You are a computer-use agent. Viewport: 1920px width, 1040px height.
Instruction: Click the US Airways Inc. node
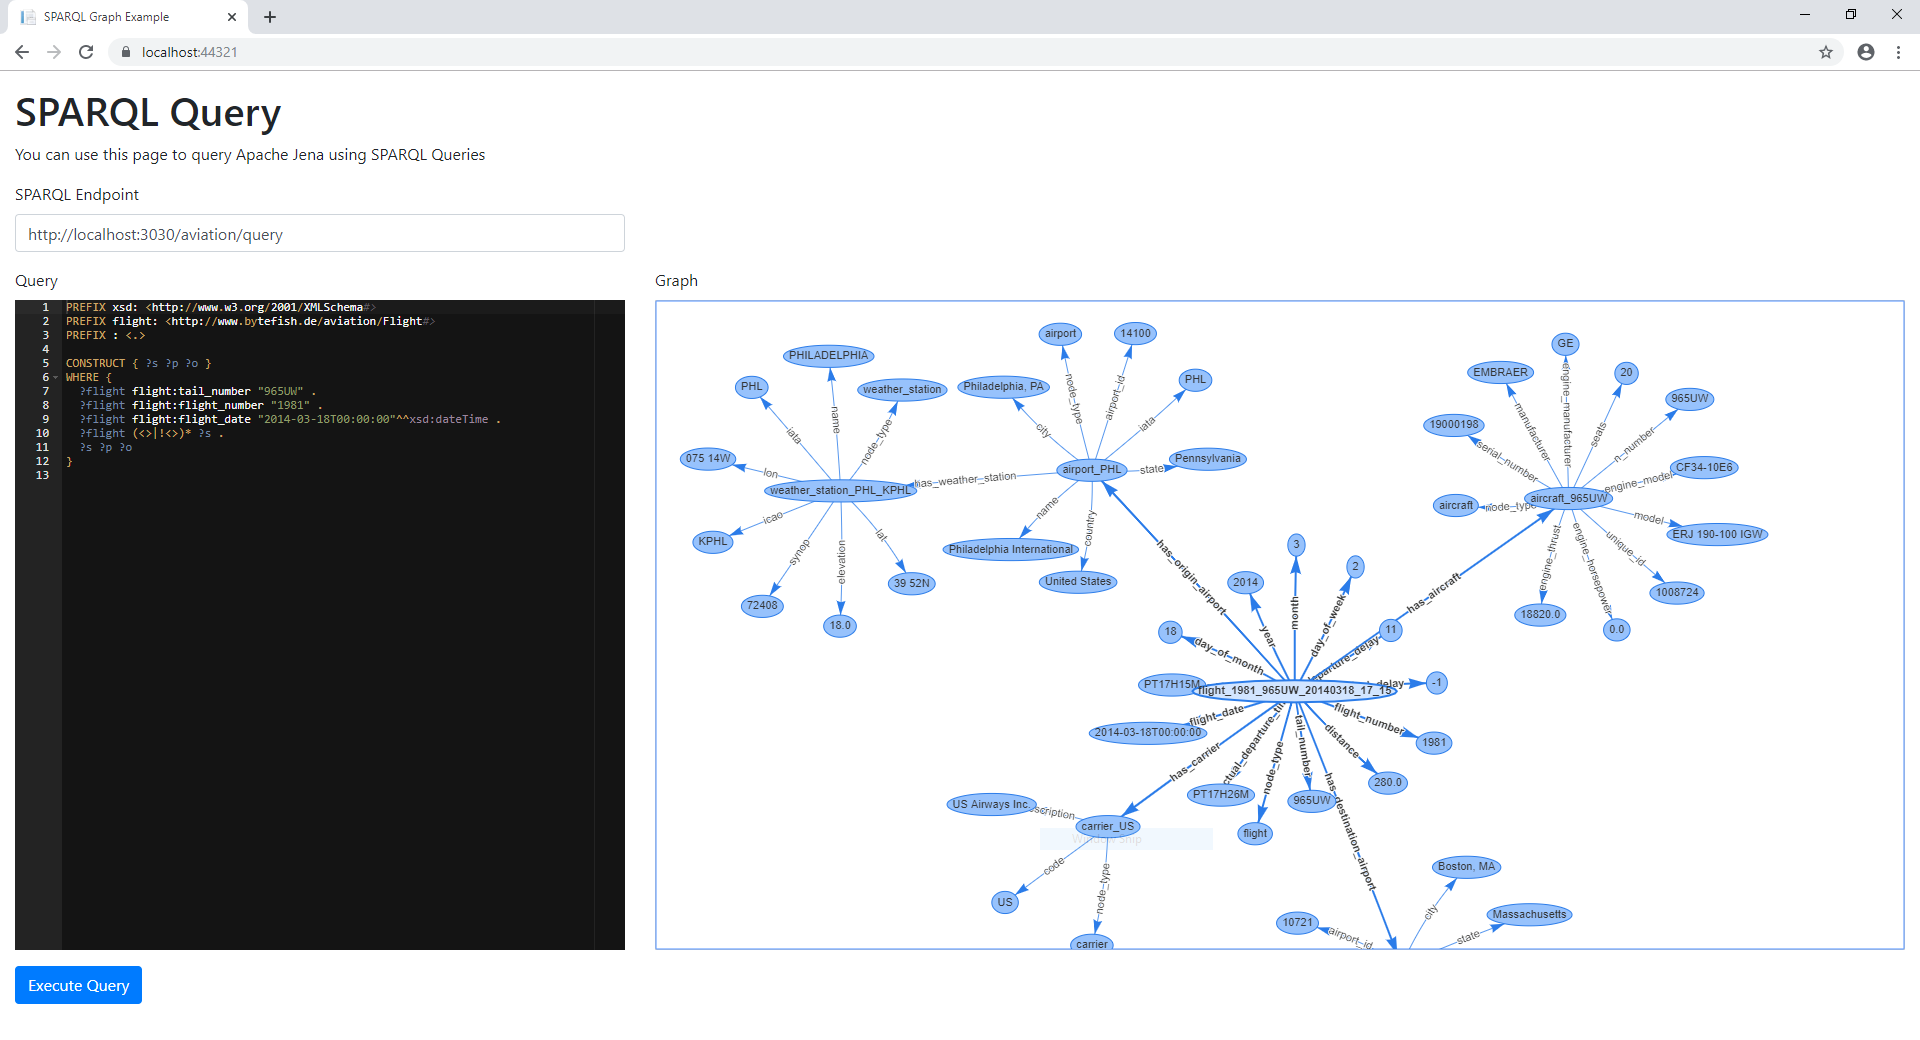tap(990, 804)
